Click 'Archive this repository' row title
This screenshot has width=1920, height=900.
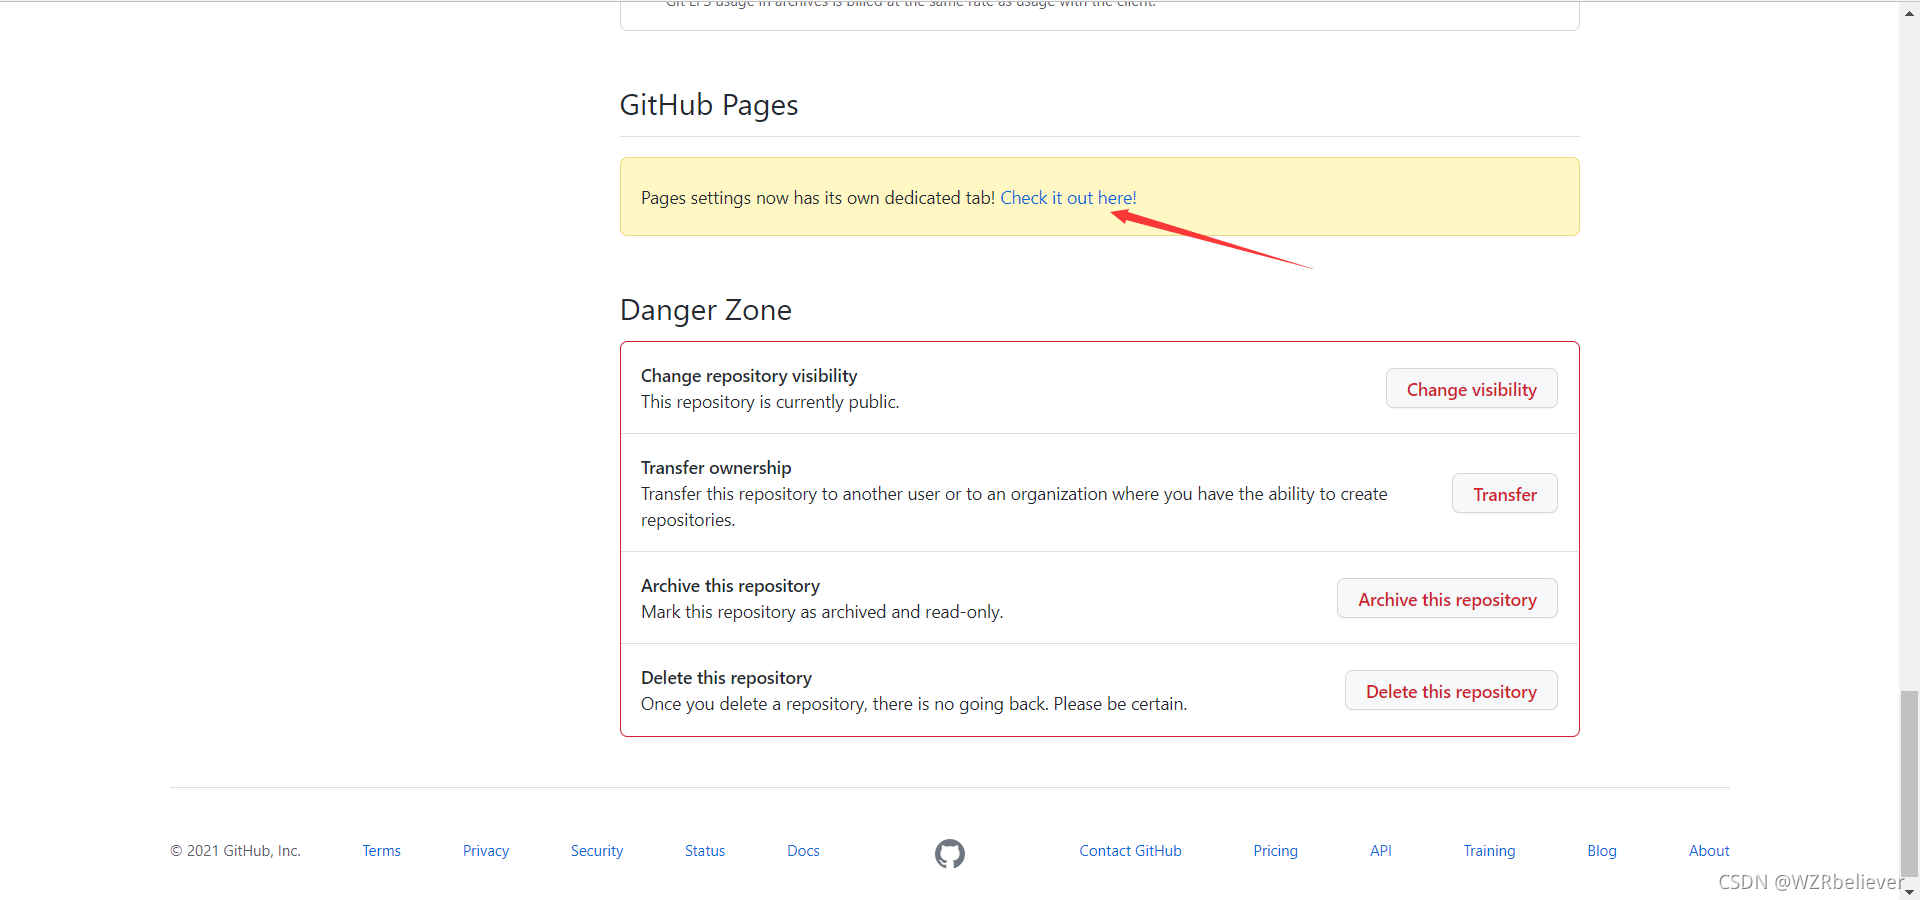point(730,586)
